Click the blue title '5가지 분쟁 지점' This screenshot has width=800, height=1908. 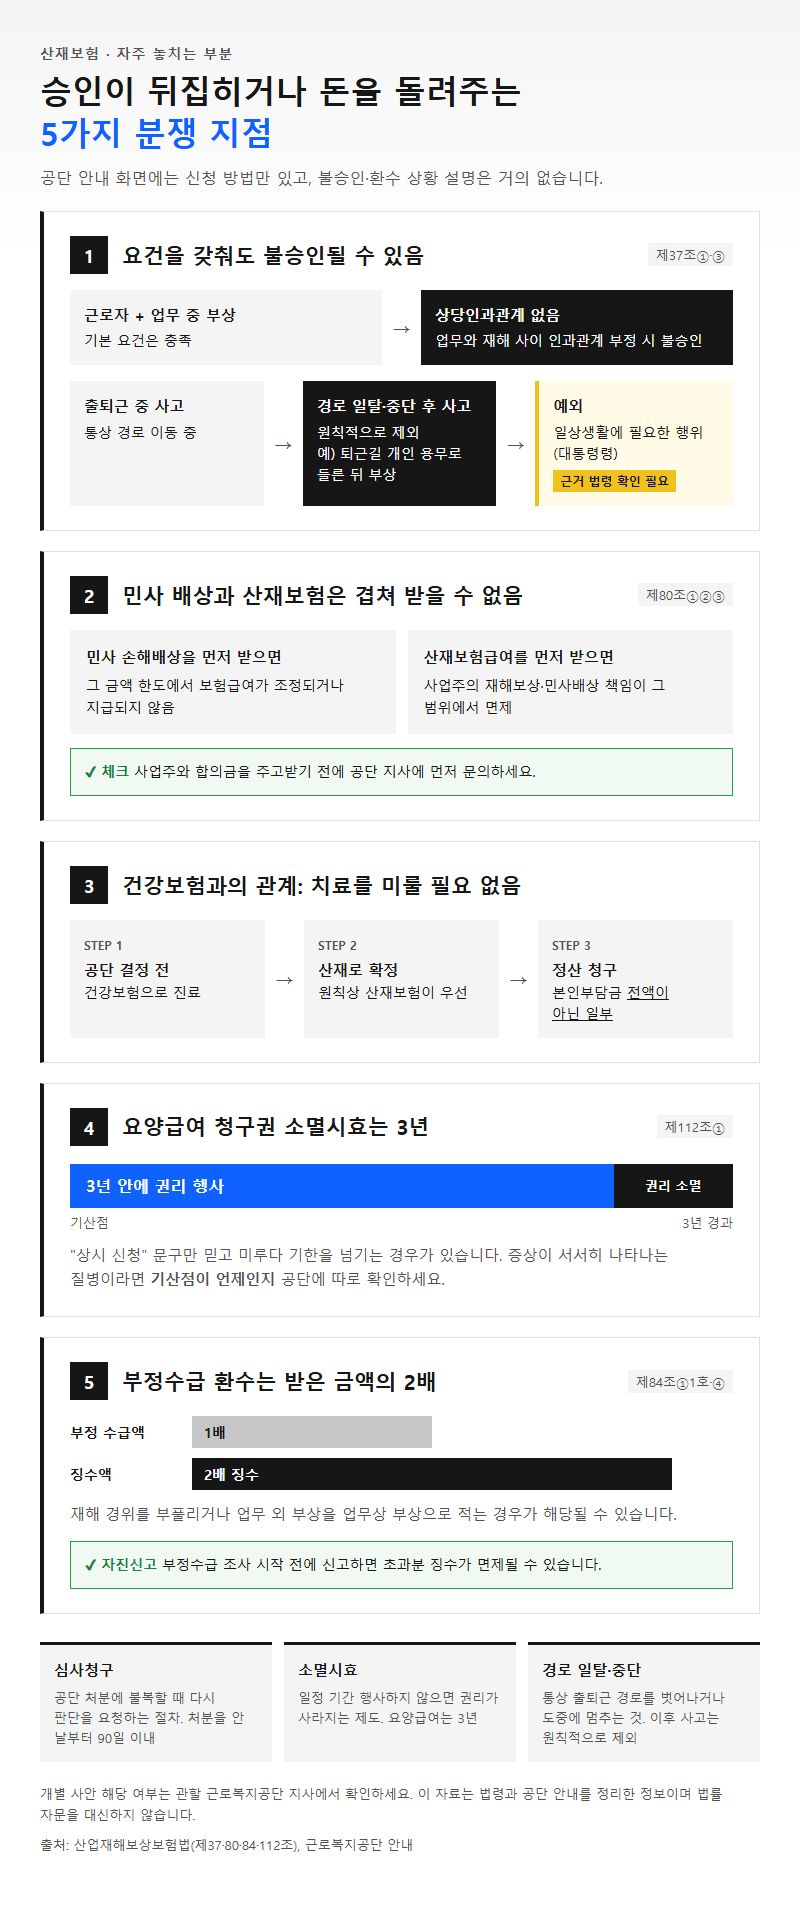(156, 133)
